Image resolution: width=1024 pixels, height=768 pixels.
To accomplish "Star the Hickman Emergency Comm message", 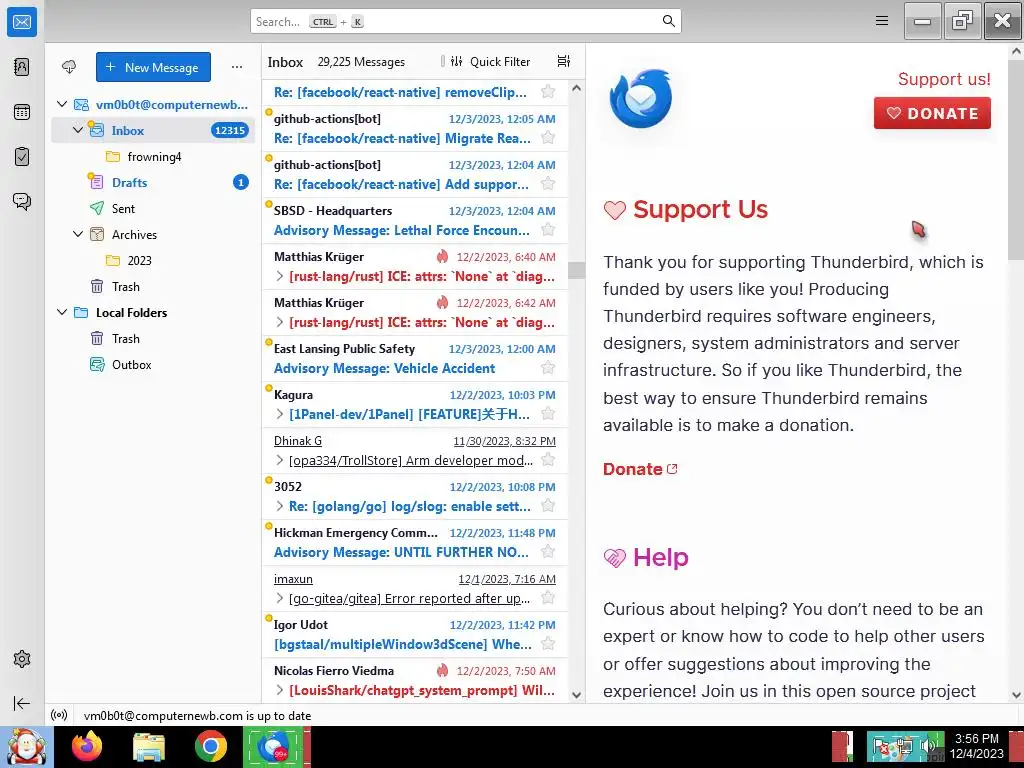I will coord(548,552).
